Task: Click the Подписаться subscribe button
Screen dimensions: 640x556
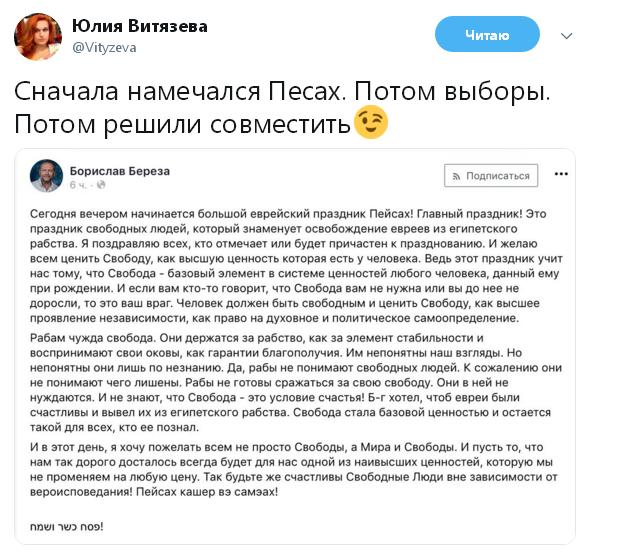Action: 491,176
